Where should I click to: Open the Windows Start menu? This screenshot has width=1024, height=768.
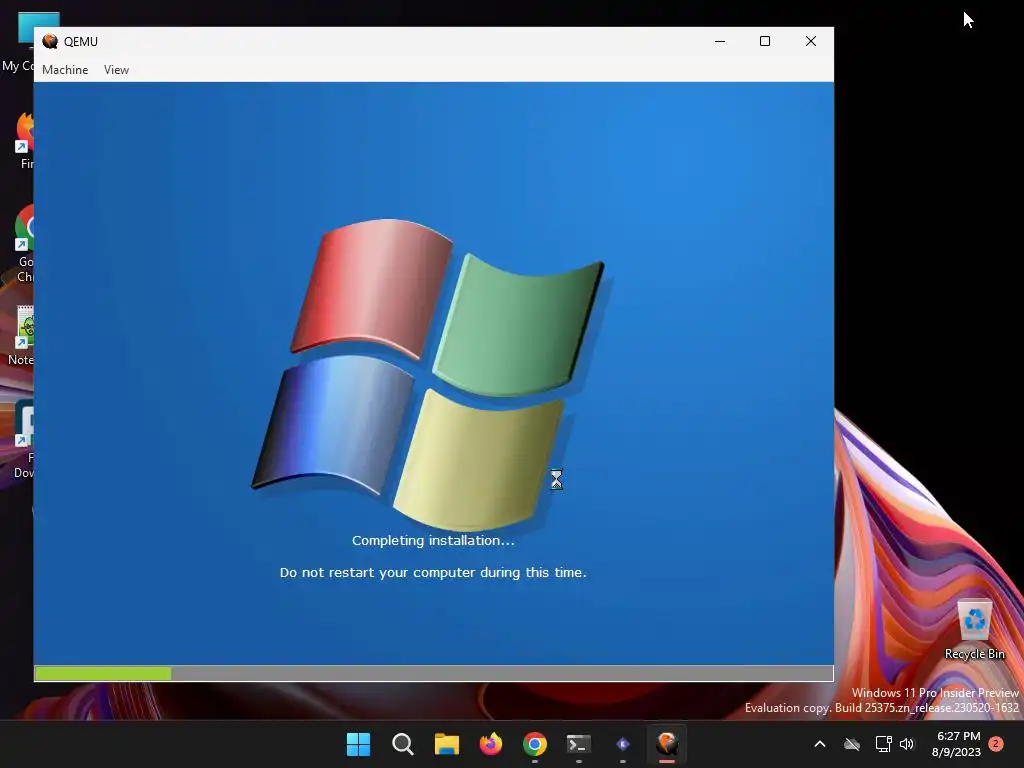tap(358, 744)
